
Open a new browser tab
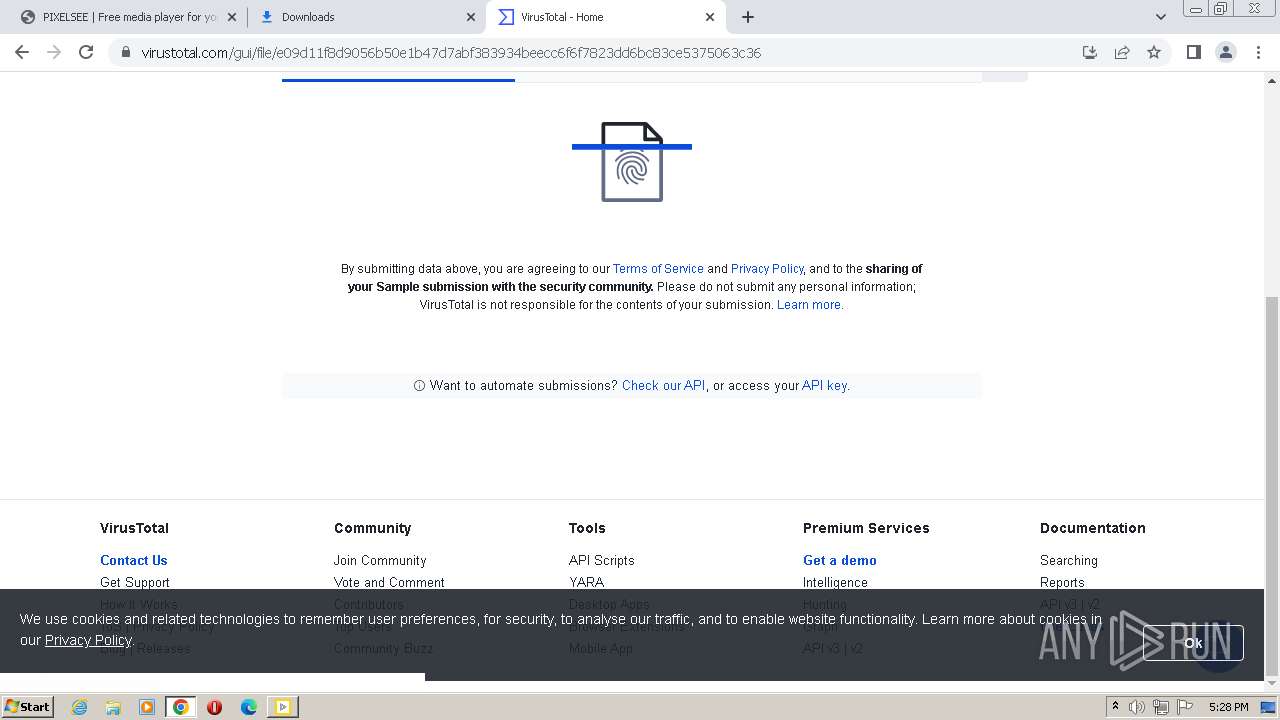[748, 17]
